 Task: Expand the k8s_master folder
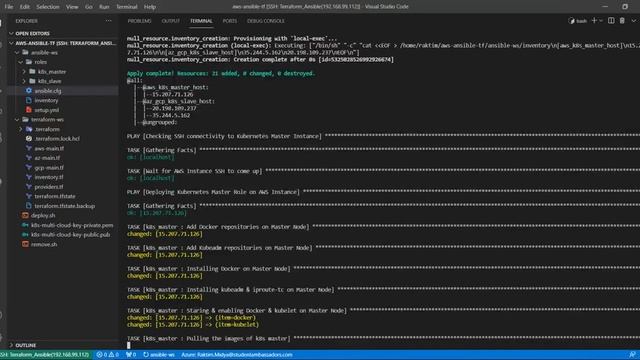52,72
